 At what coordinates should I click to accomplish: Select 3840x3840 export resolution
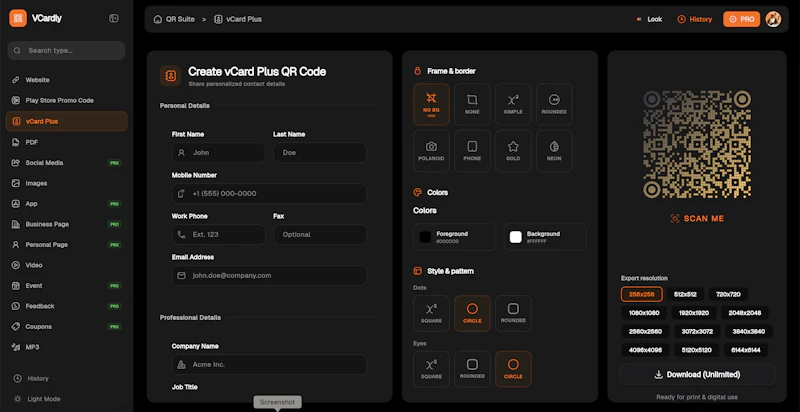pos(748,331)
